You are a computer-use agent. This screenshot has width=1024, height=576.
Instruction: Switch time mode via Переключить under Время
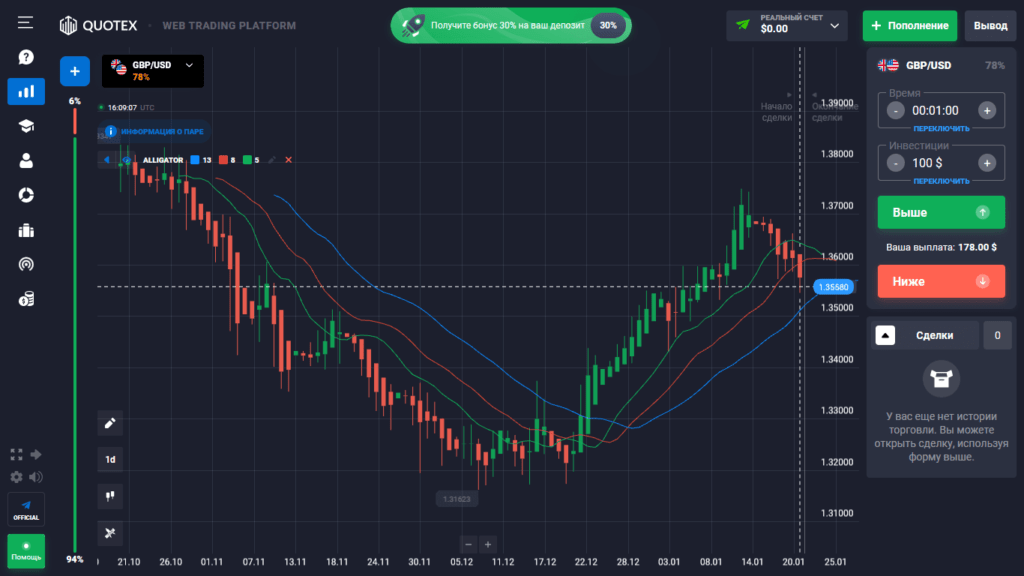coord(940,129)
